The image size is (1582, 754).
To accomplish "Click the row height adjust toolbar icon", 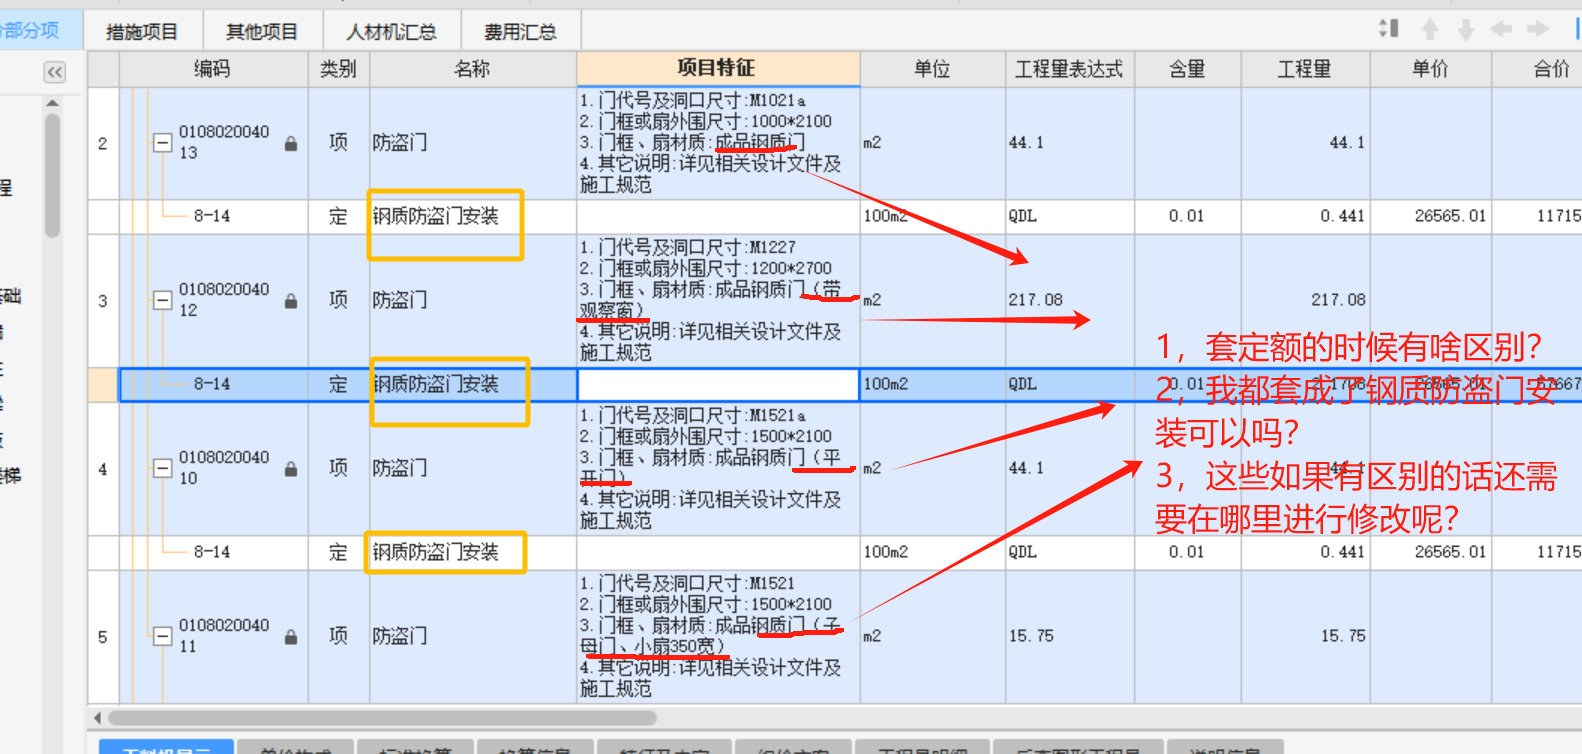I will click(x=1388, y=29).
